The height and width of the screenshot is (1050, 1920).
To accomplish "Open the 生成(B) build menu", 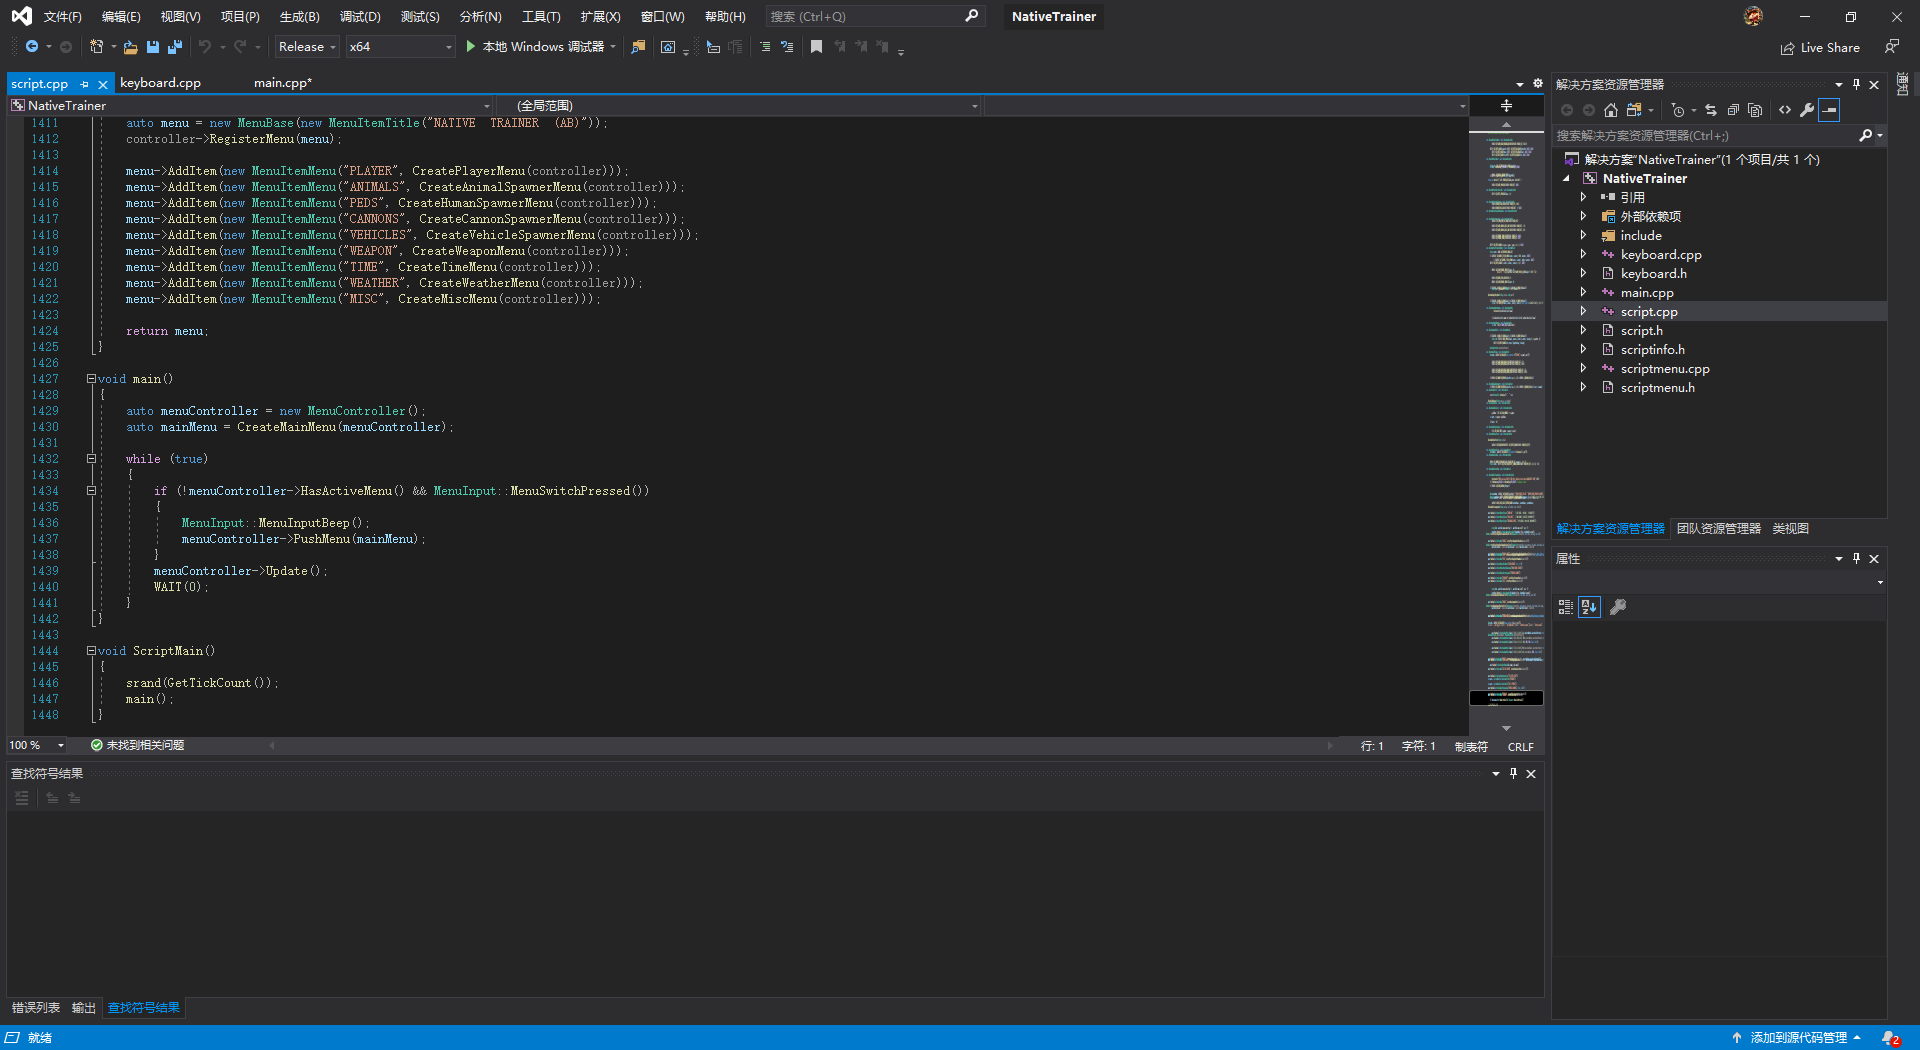I will click(x=299, y=17).
